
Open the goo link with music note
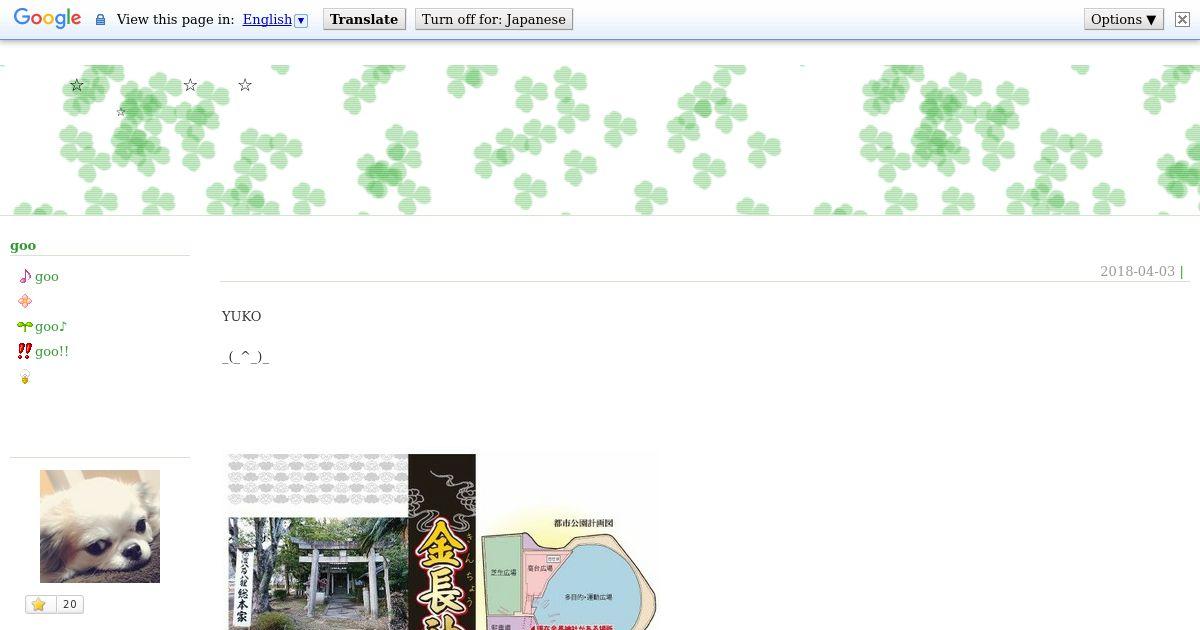pyautogui.click(x=47, y=276)
